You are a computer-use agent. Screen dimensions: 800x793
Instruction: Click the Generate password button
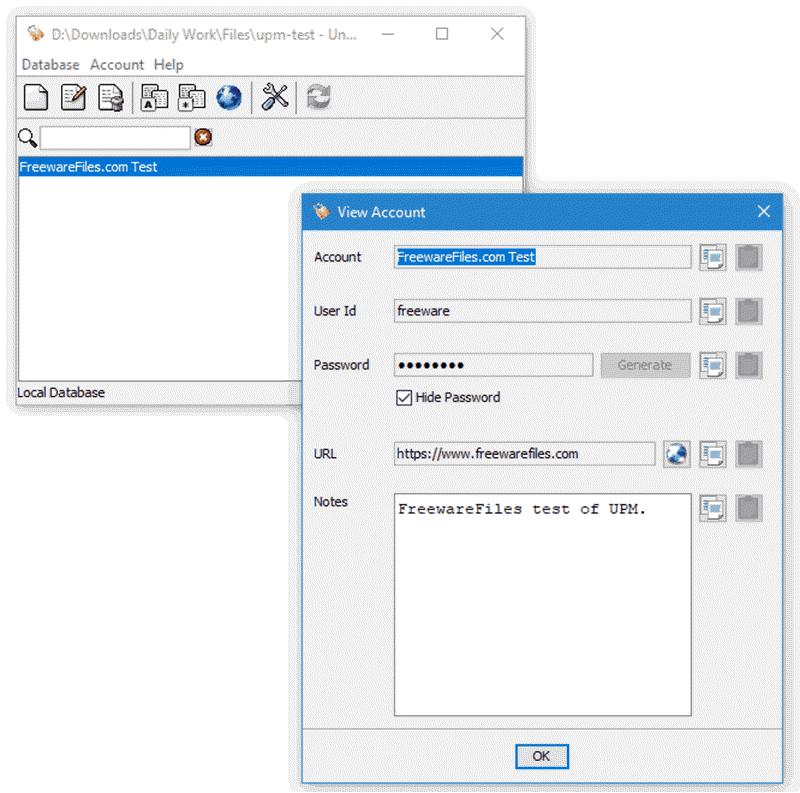point(645,365)
